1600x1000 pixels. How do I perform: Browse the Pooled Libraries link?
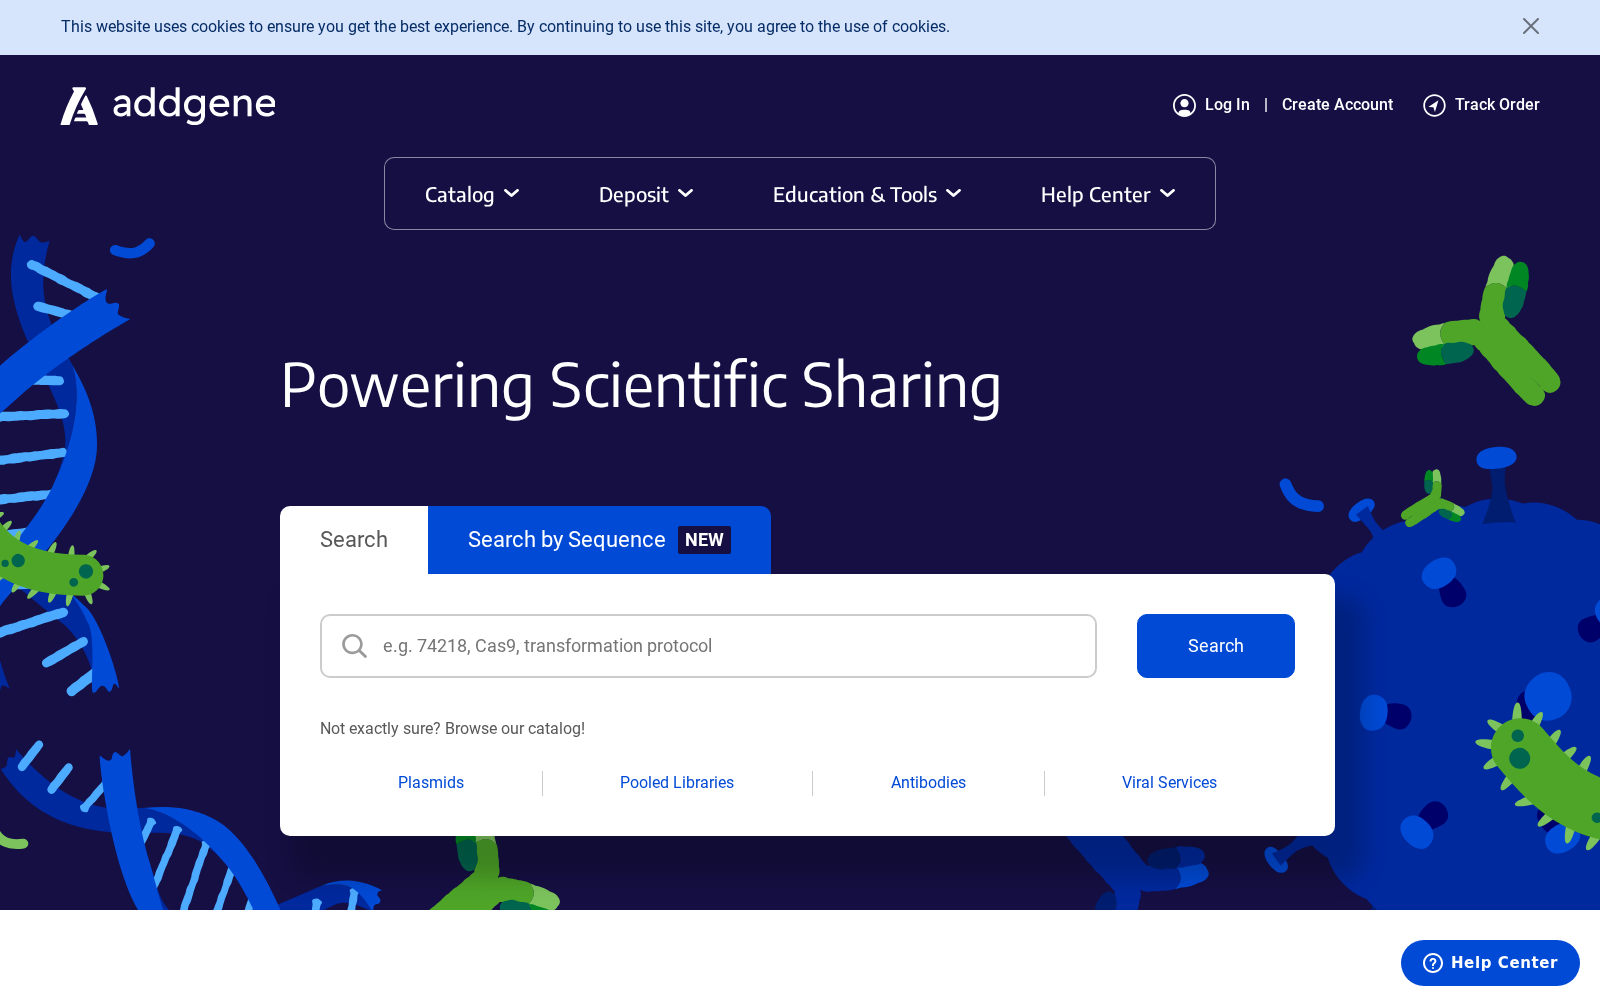(x=677, y=783)
